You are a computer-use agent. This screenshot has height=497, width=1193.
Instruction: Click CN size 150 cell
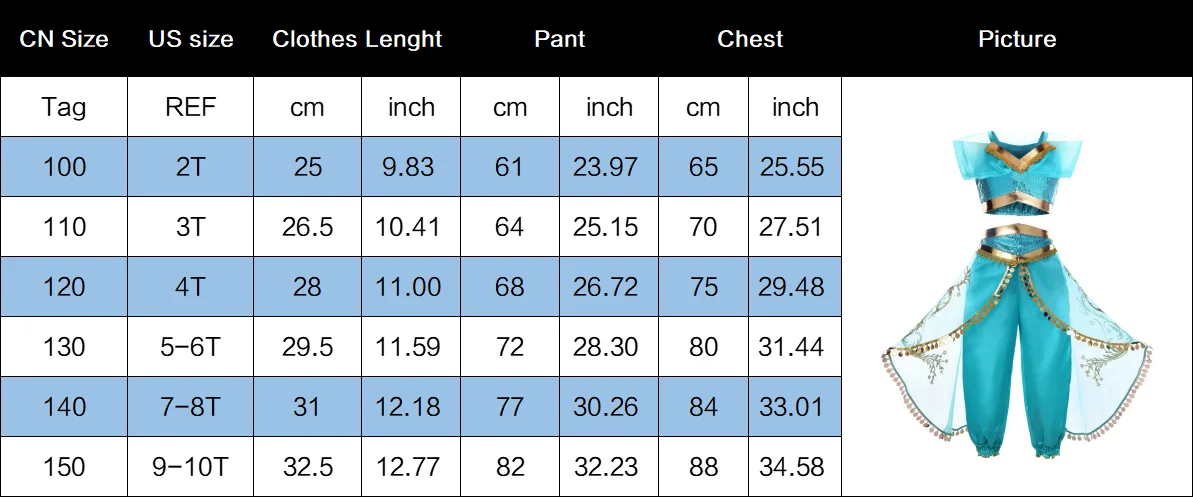click(64, 467)
